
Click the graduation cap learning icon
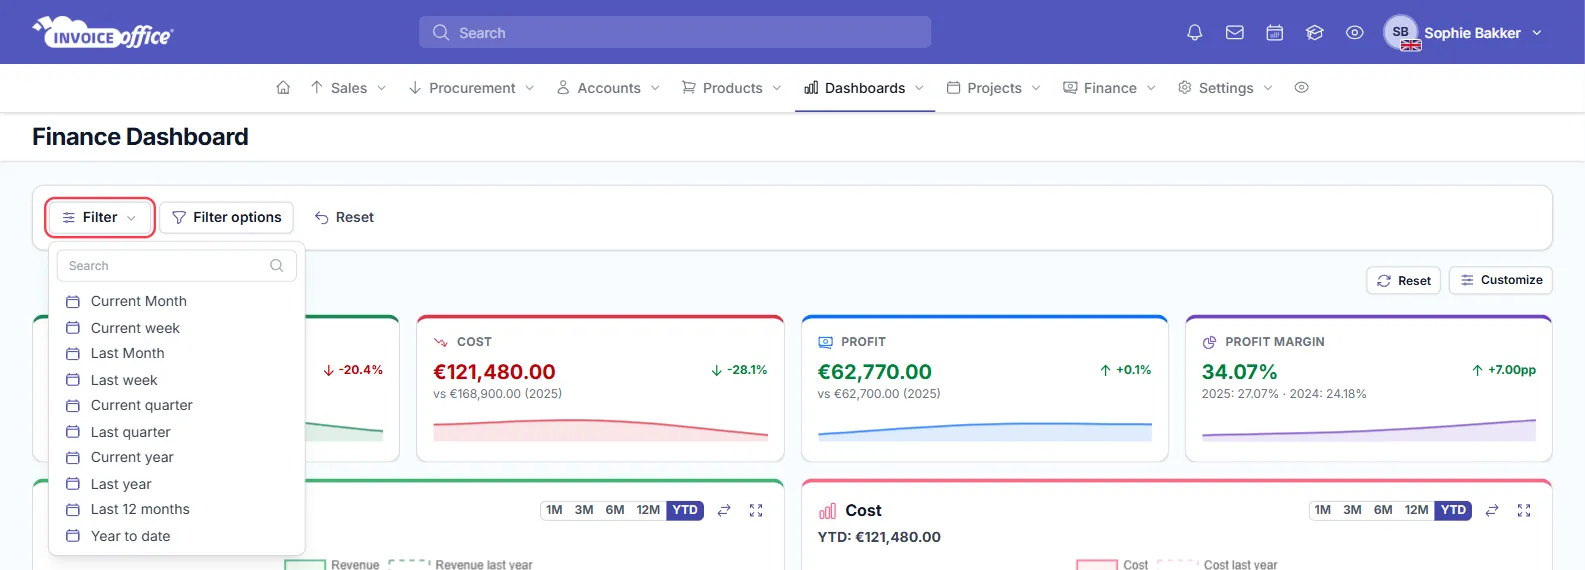(1315, 33)
